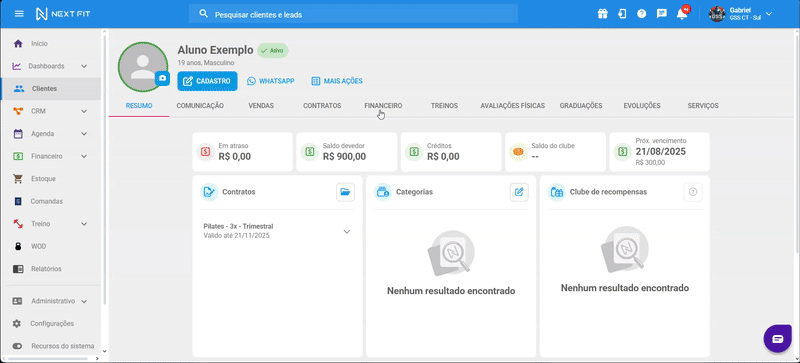Open the gift icon in header
Image resolution: width=800 pixels, height=363 pixels.
[x=603, y=14]
